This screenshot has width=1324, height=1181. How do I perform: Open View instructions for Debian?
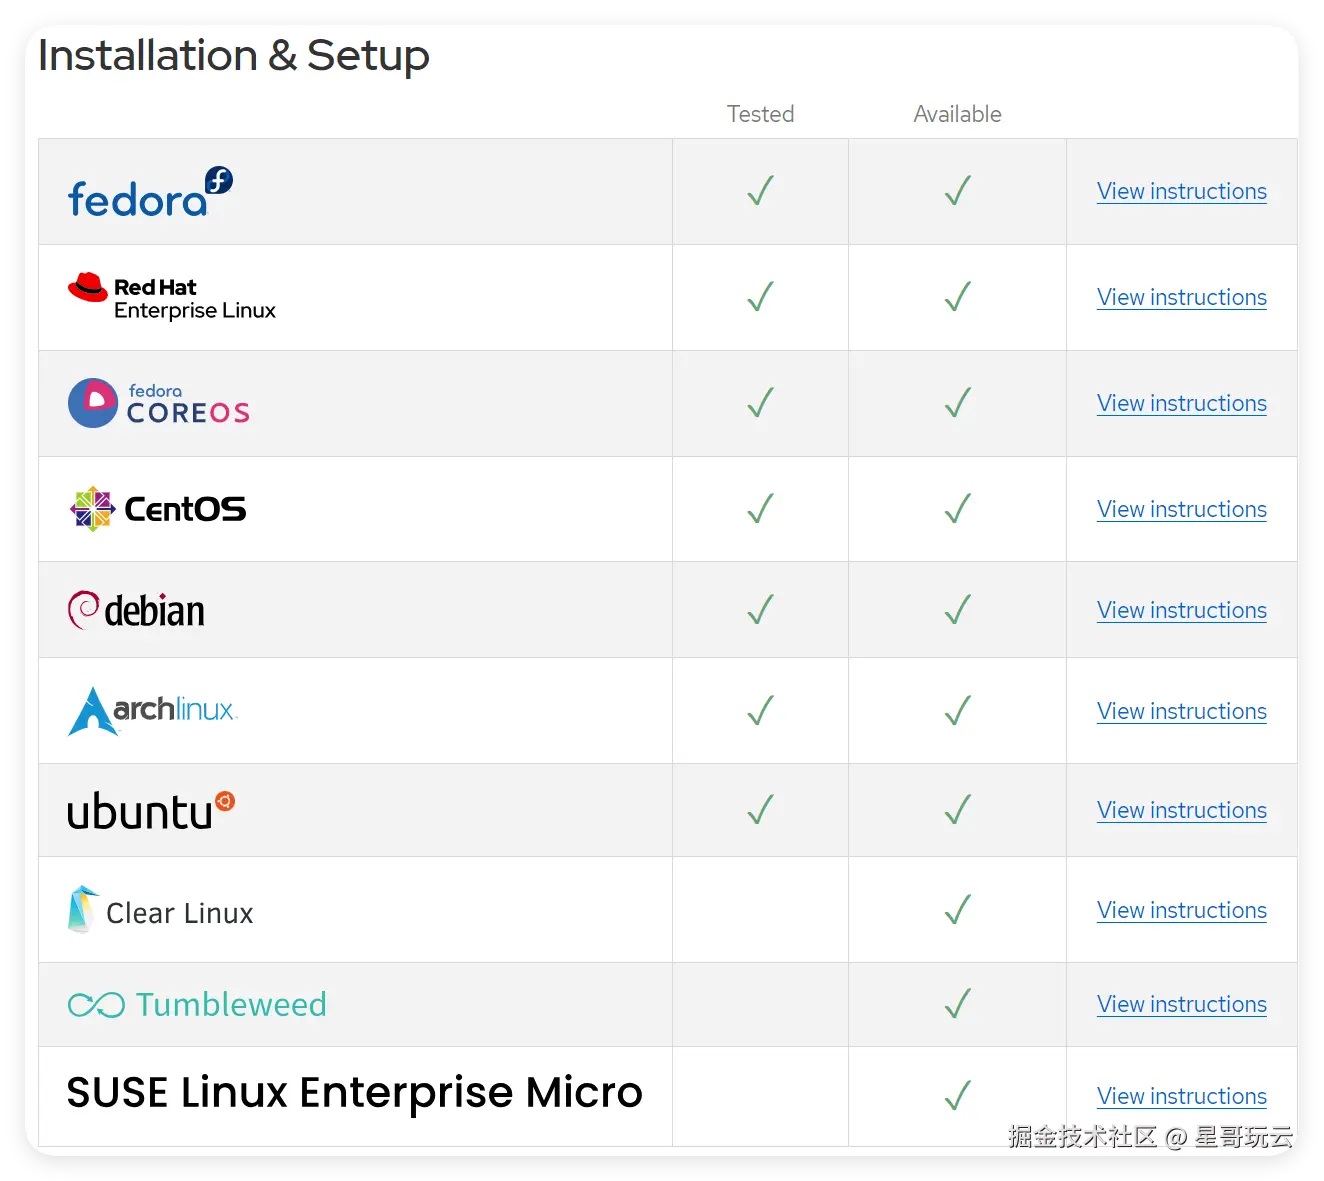point(1181,610)
